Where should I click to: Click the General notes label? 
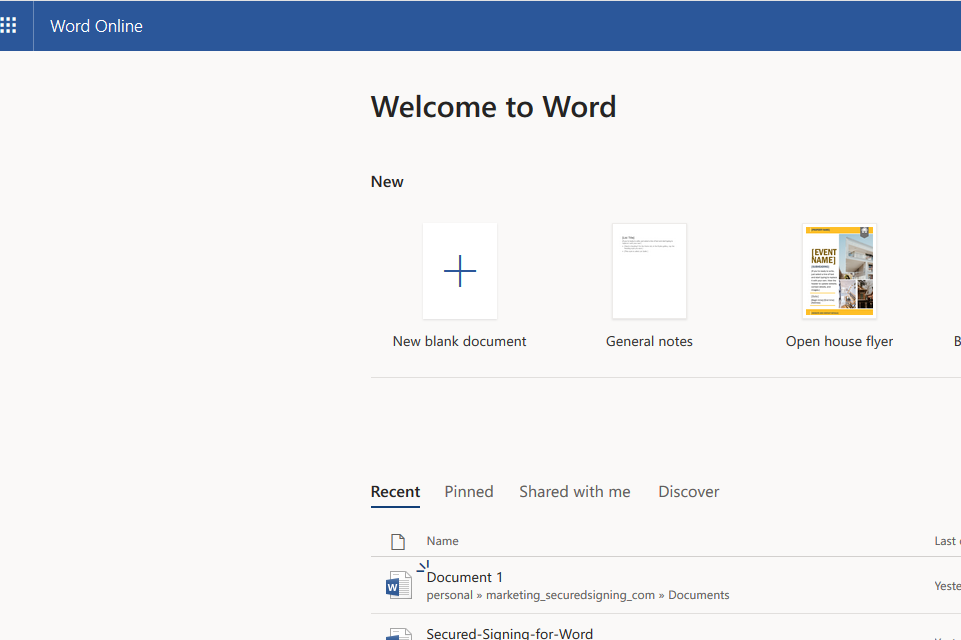[x=649, y=341]
